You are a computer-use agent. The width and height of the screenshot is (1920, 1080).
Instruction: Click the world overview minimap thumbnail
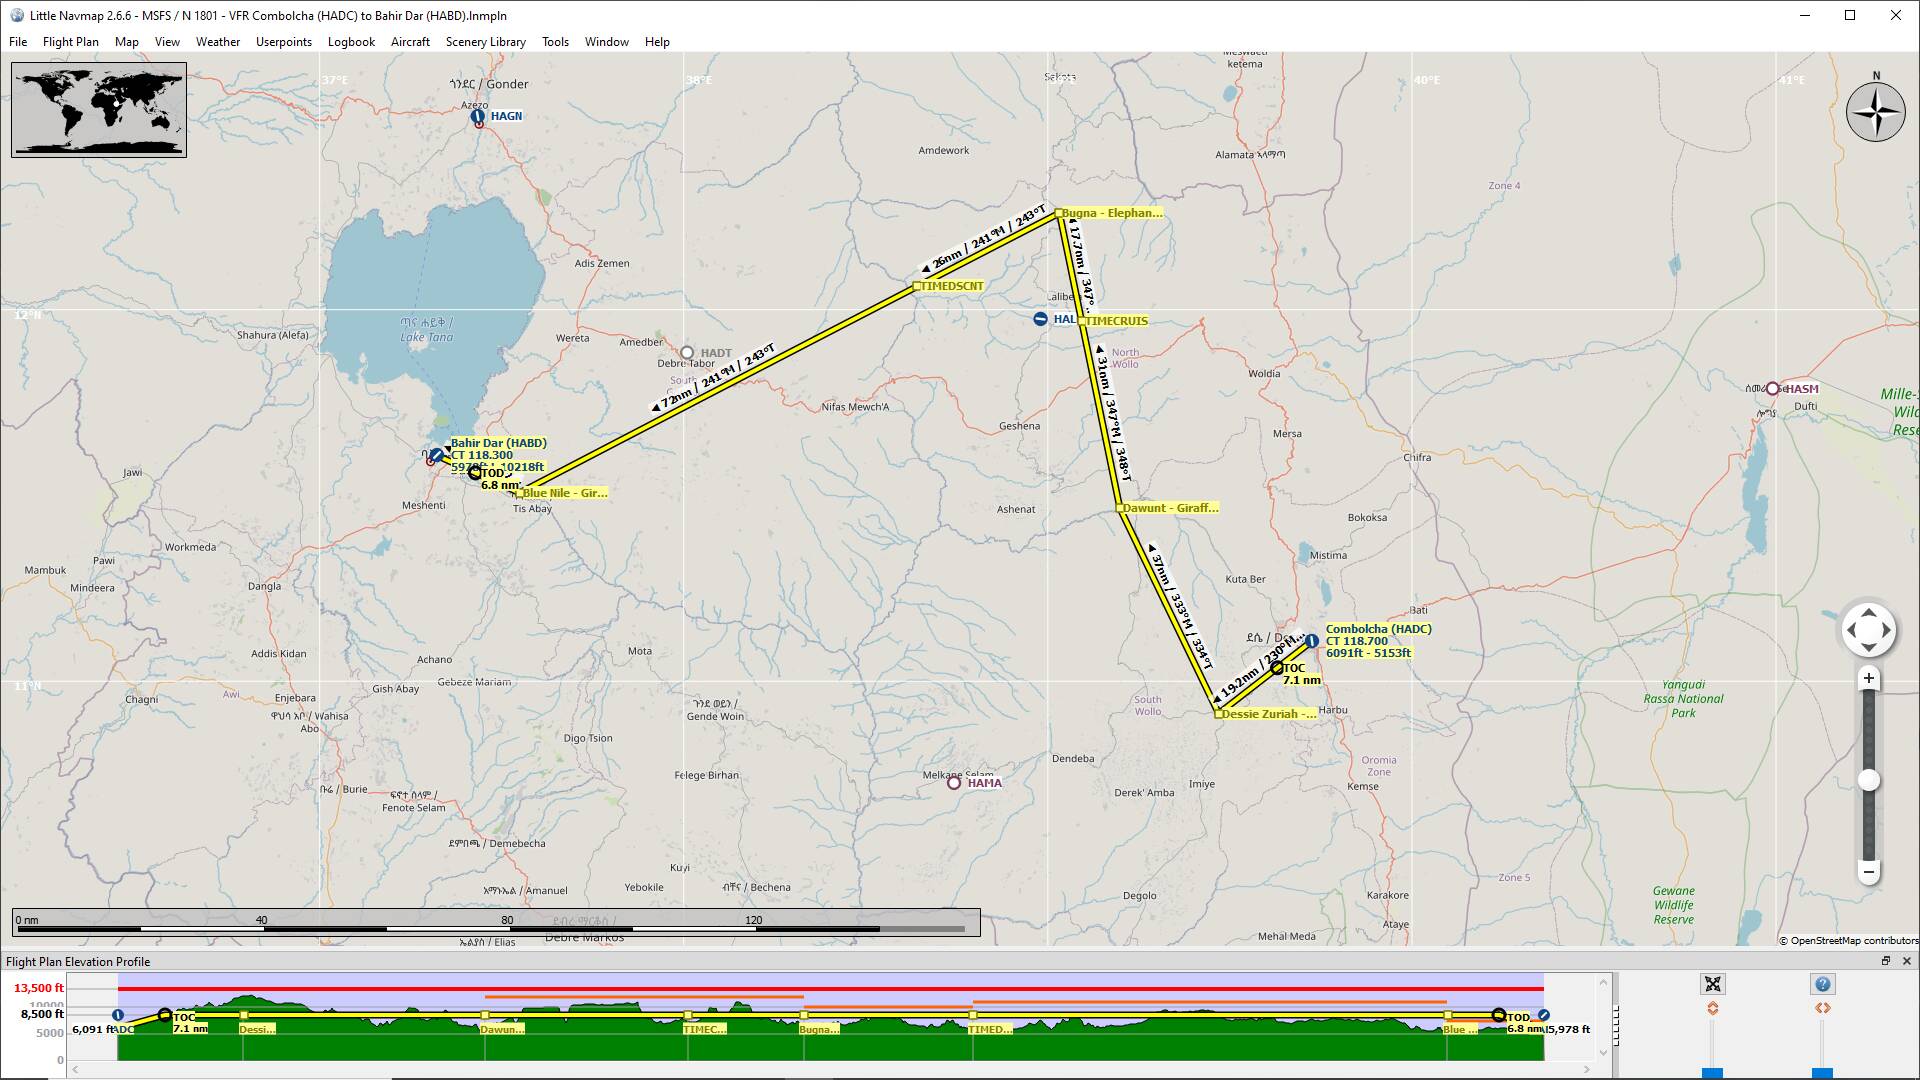click(x=98, y=109)
